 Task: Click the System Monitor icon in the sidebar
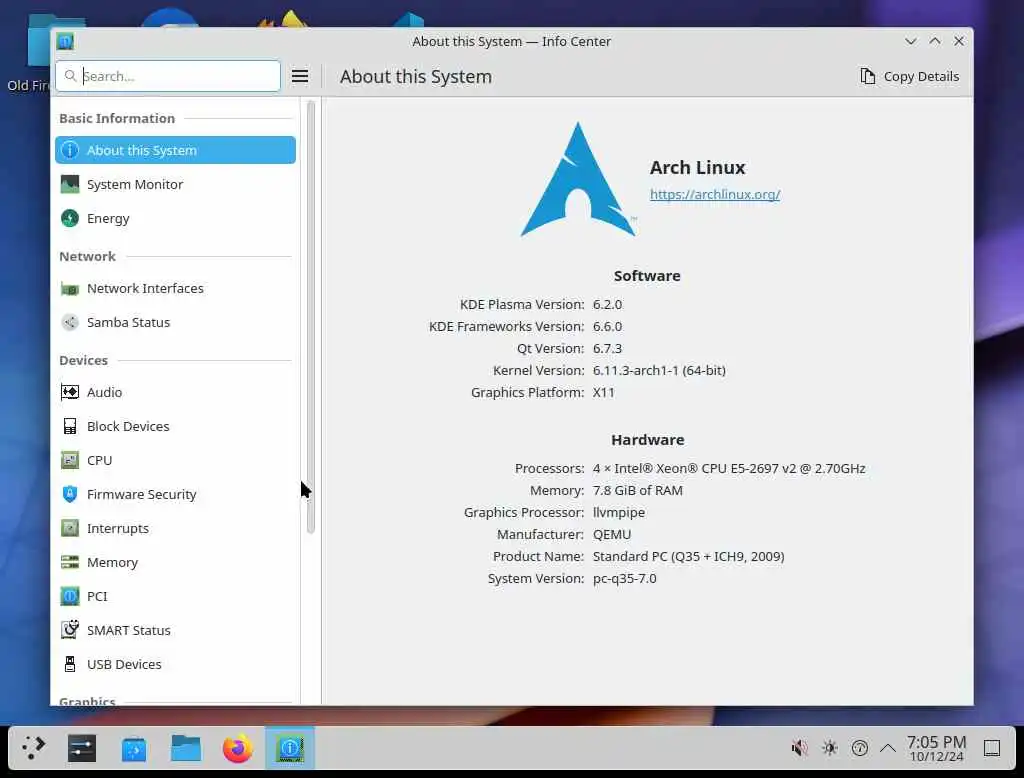click(x=70, y=184)
